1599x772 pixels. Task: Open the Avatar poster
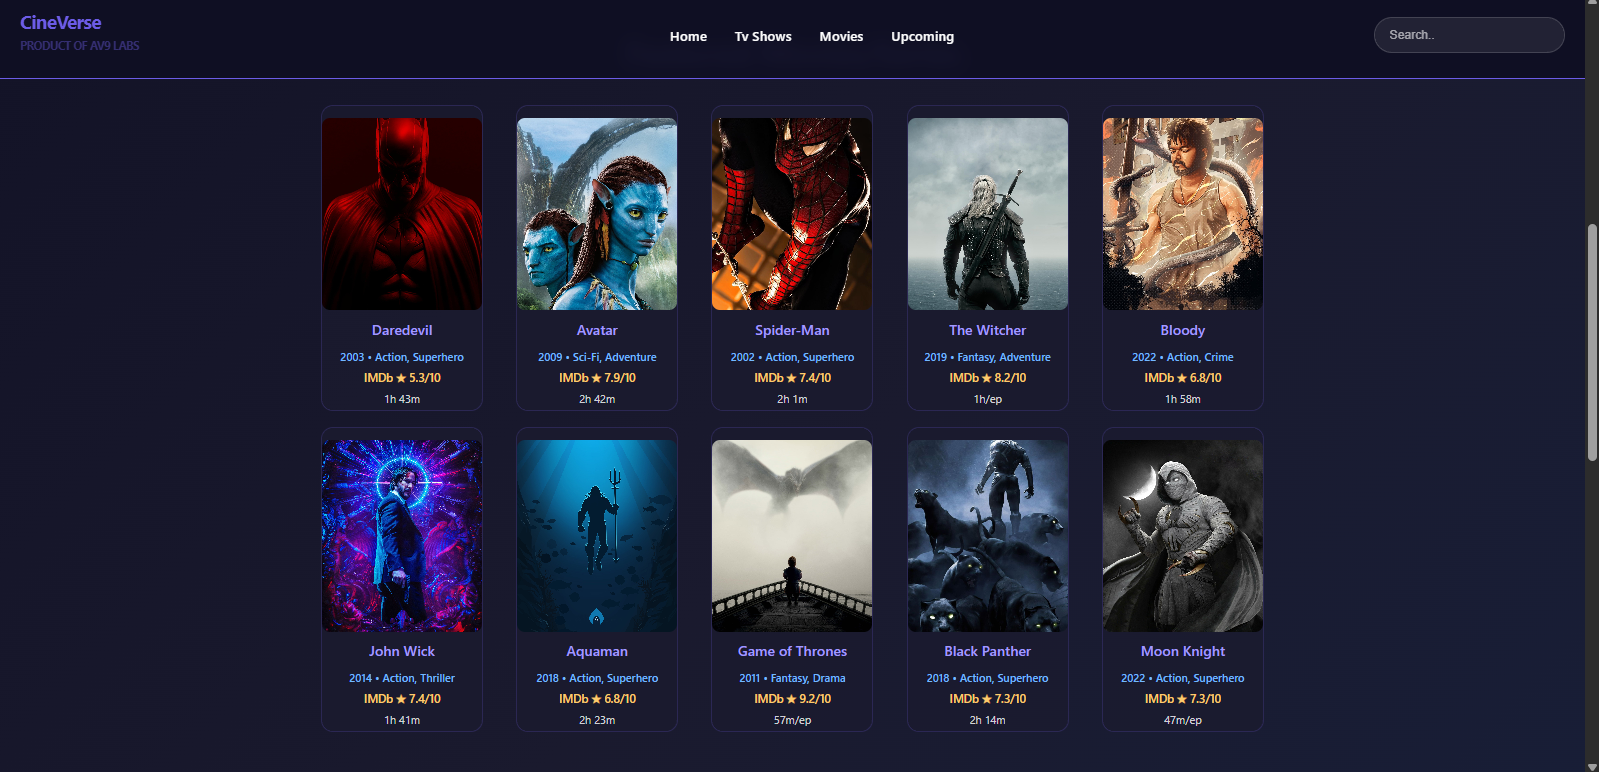click(x=597, y=214)
